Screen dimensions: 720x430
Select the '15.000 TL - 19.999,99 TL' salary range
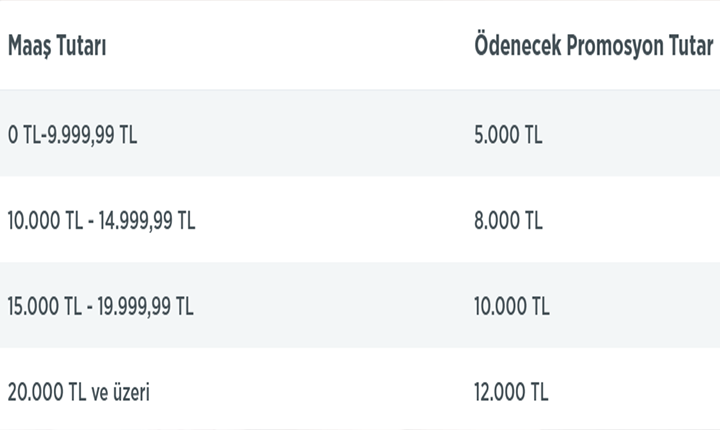click(x=101, y=306)
